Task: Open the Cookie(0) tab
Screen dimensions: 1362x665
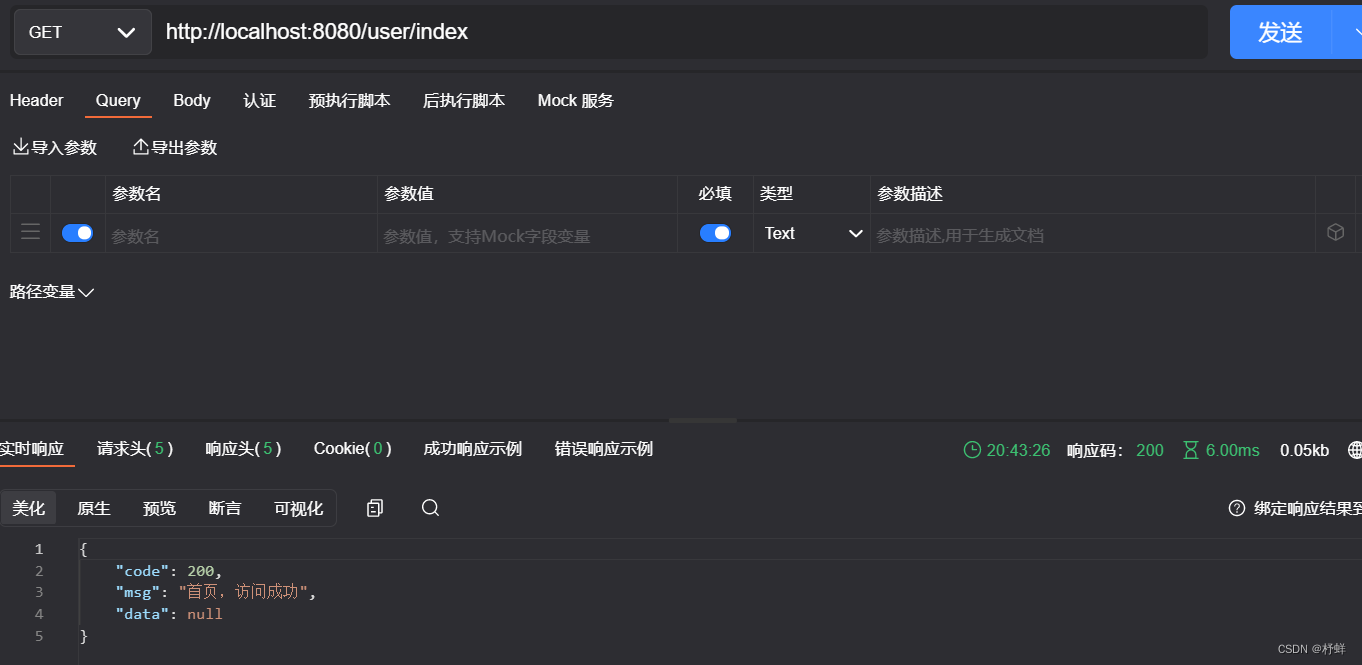Action: point(352,449)
